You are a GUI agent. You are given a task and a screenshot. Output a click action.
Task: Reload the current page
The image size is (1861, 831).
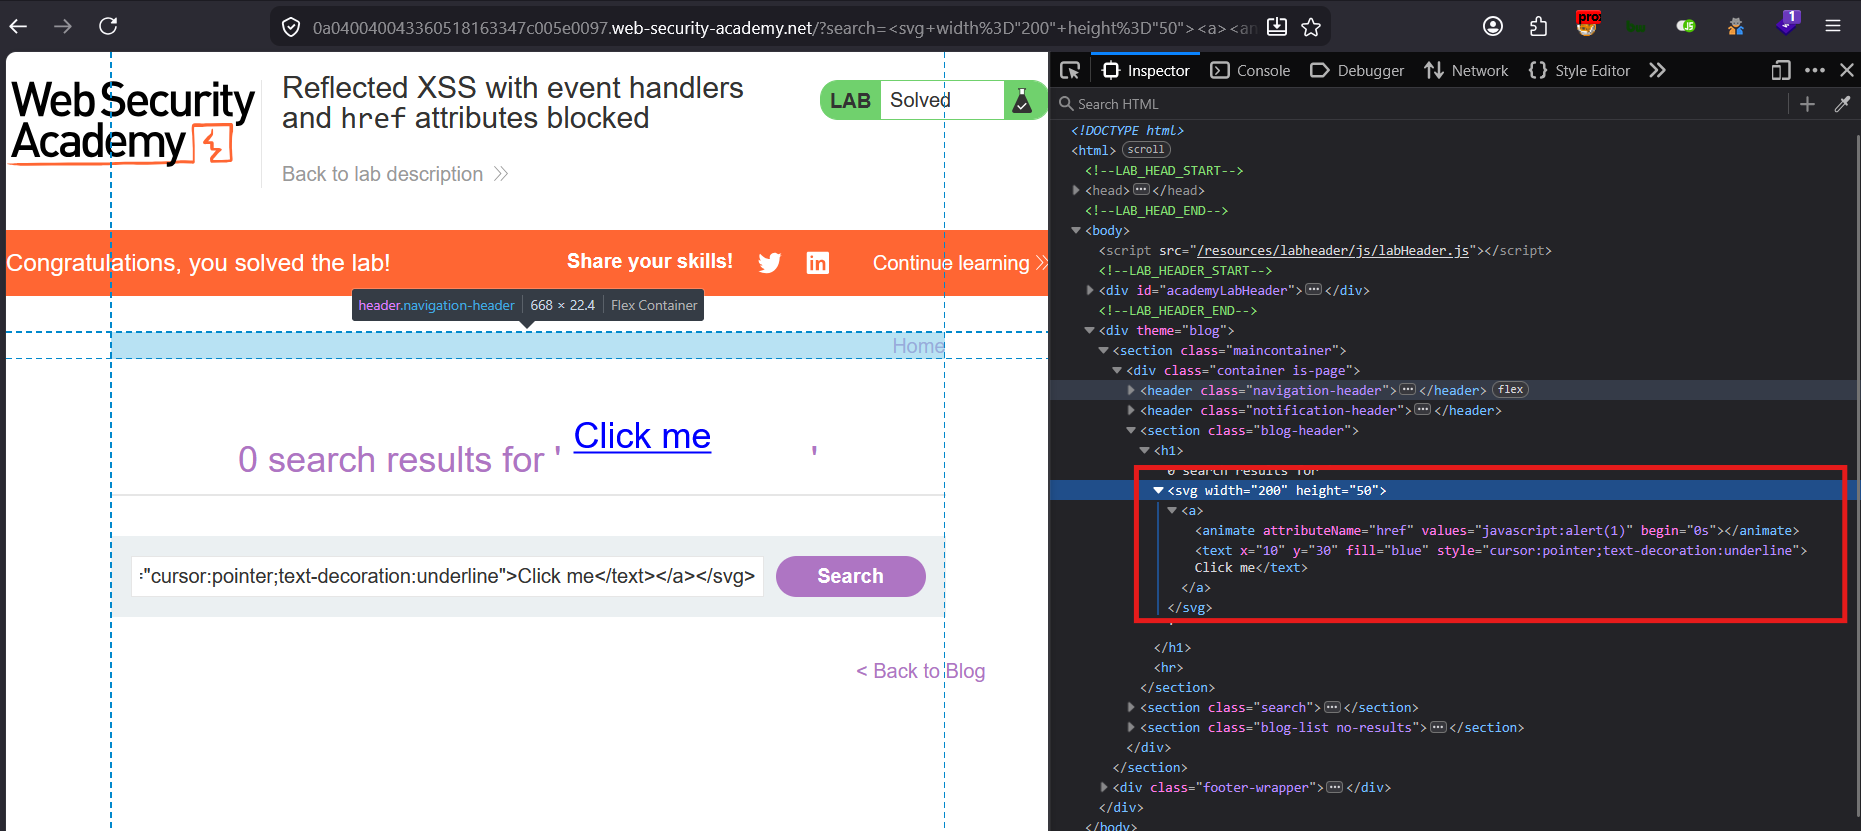[108, 27]
